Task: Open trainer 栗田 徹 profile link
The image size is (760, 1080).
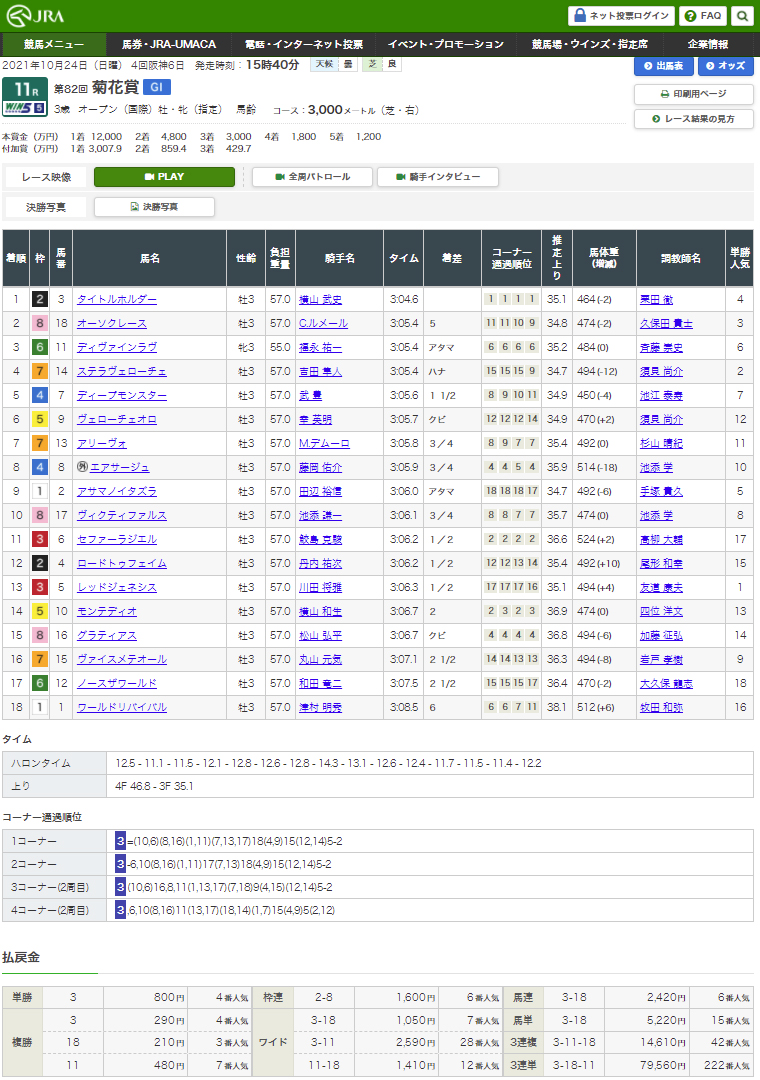Action: pos(659,299)
